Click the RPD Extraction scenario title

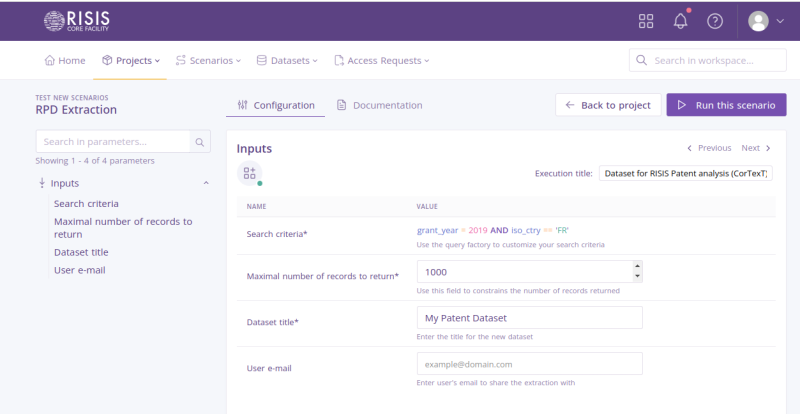[x=76, y=110]
